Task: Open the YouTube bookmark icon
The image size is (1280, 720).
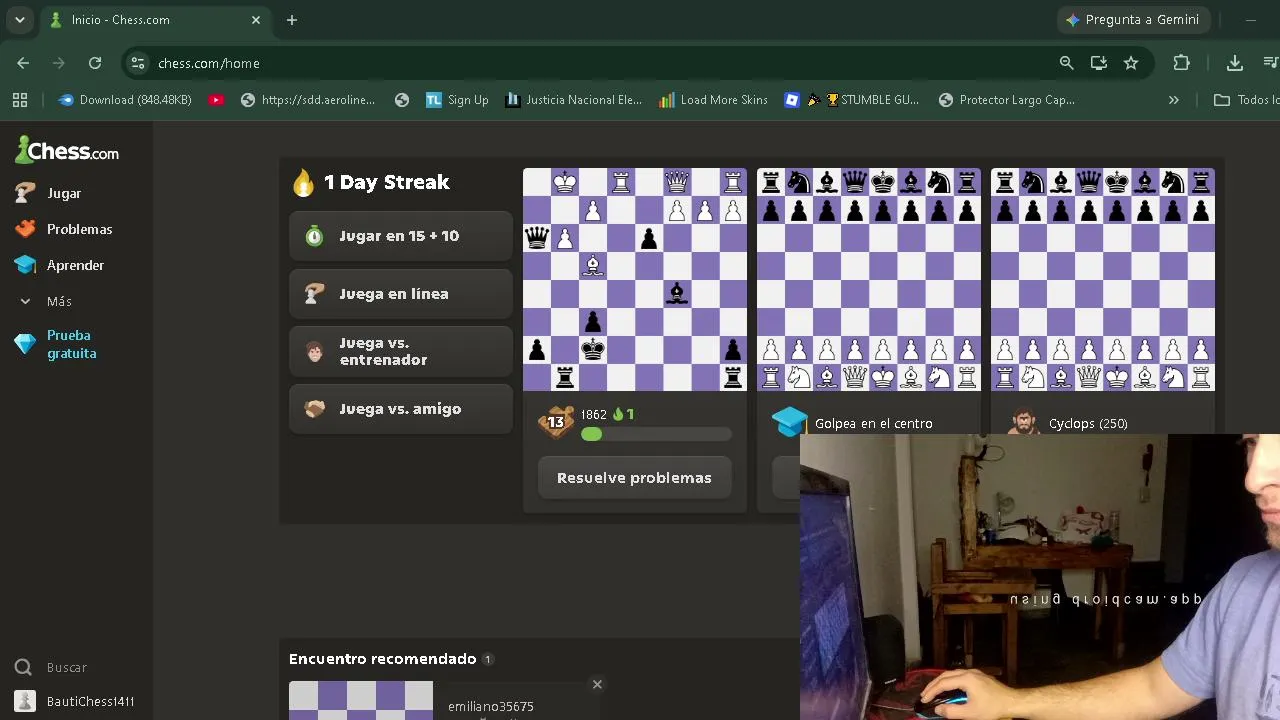Action: [x=216, y=100]
